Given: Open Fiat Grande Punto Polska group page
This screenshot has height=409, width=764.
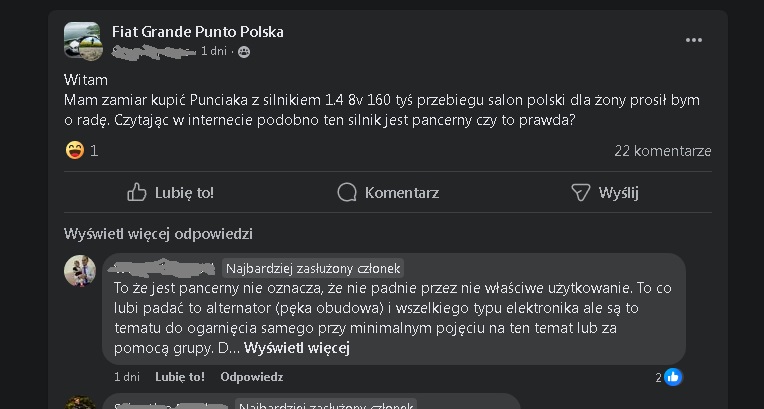Looking at the screenshot, I should pyautogui.click(x=197, y=32).
